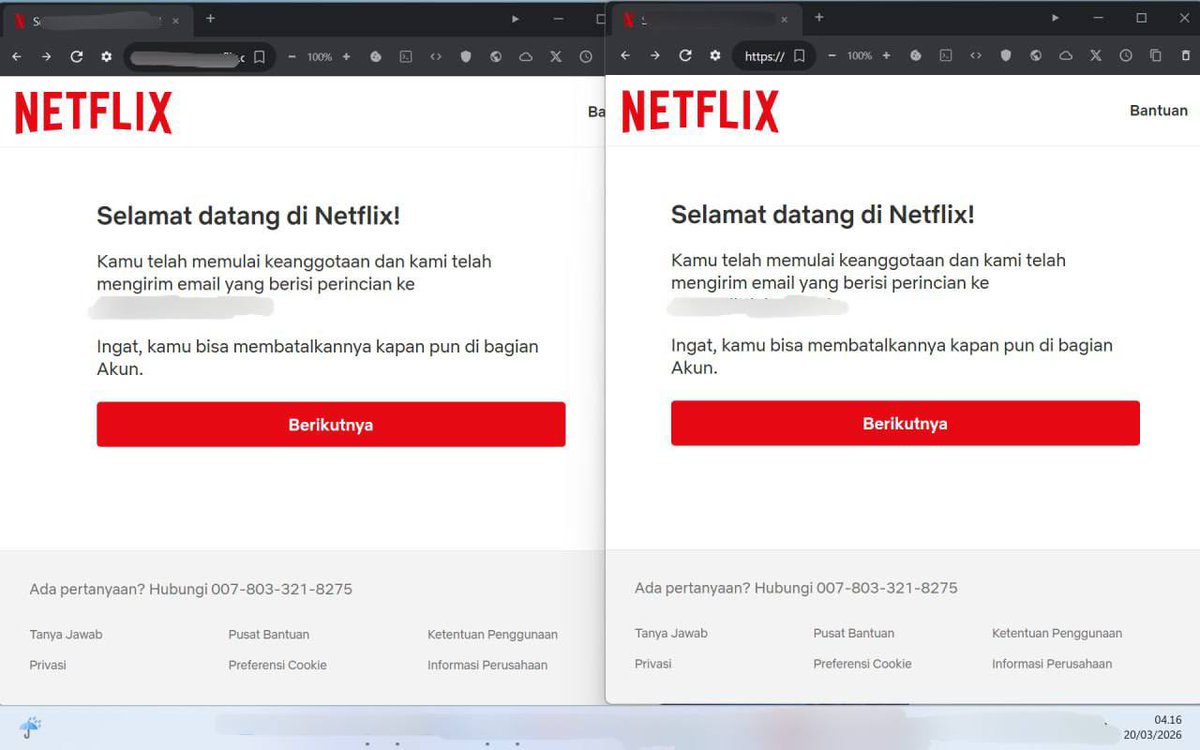Open Preferensi Cookie link in left window
This screenshot has height=750, width=1200.
(277, 664)
